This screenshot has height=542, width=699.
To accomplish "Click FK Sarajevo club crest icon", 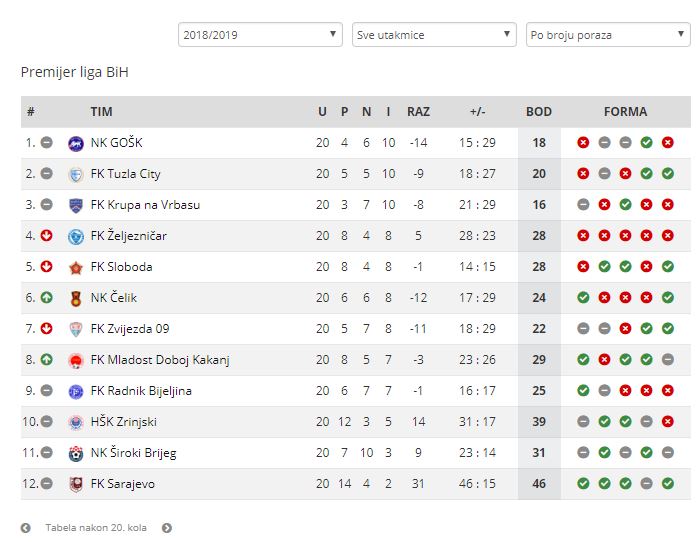I will tap(76, 484).
